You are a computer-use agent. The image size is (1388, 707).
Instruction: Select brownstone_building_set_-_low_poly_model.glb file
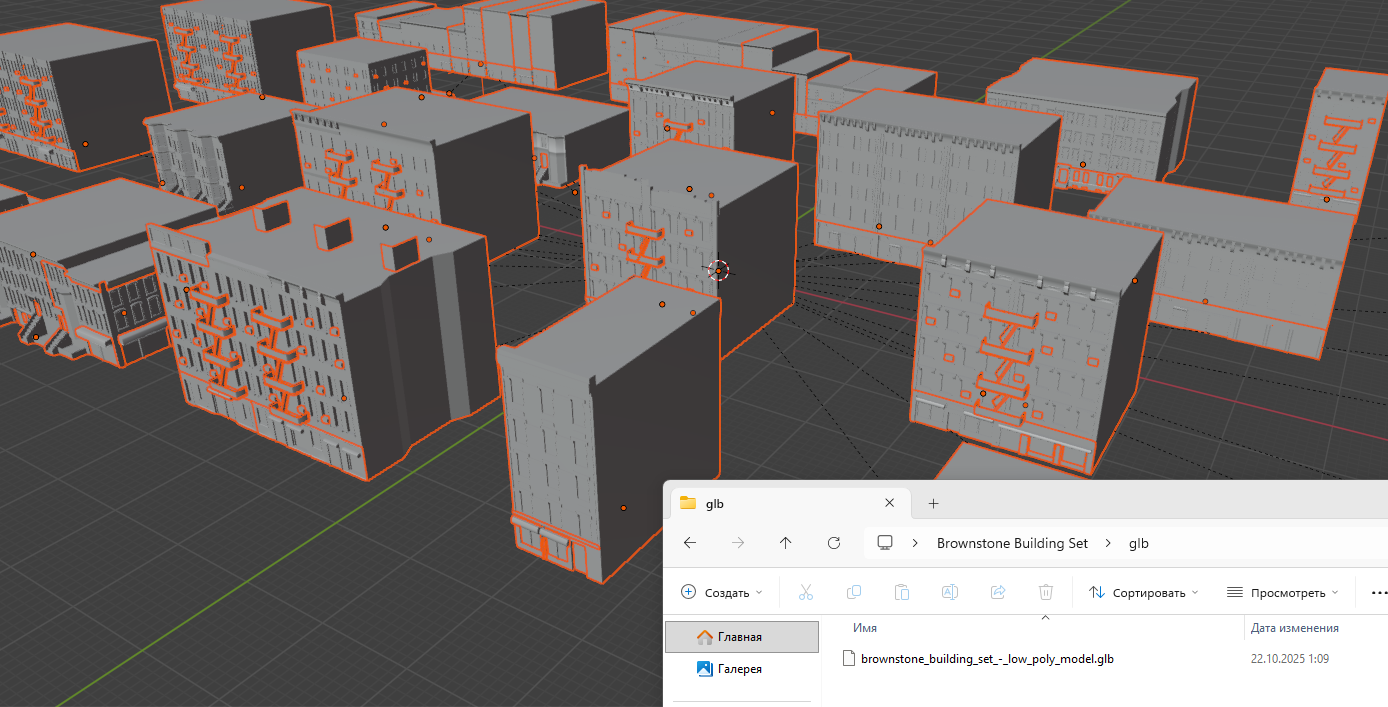click(x=988, y=659)
